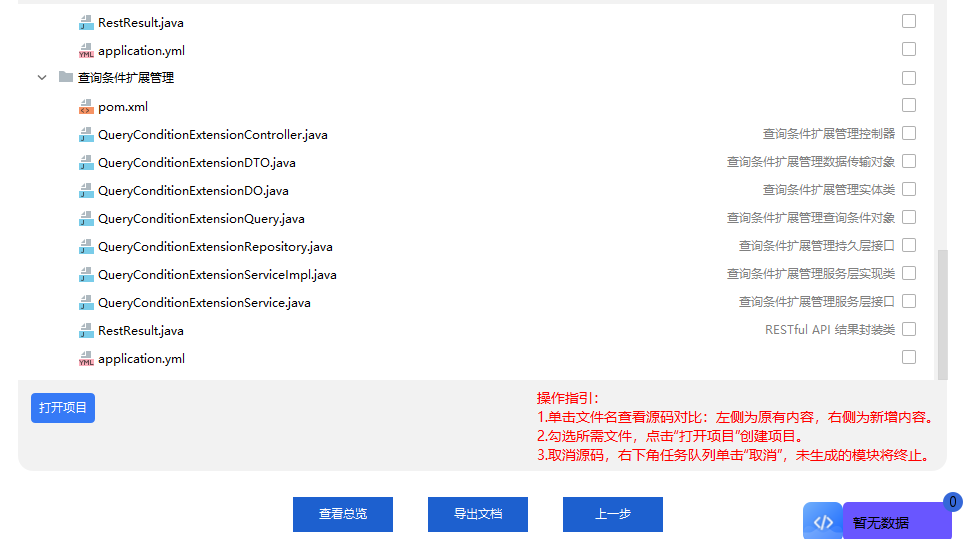Open top RestResult.java source comparison
This screenshot has height=539, width=969.
141,23
